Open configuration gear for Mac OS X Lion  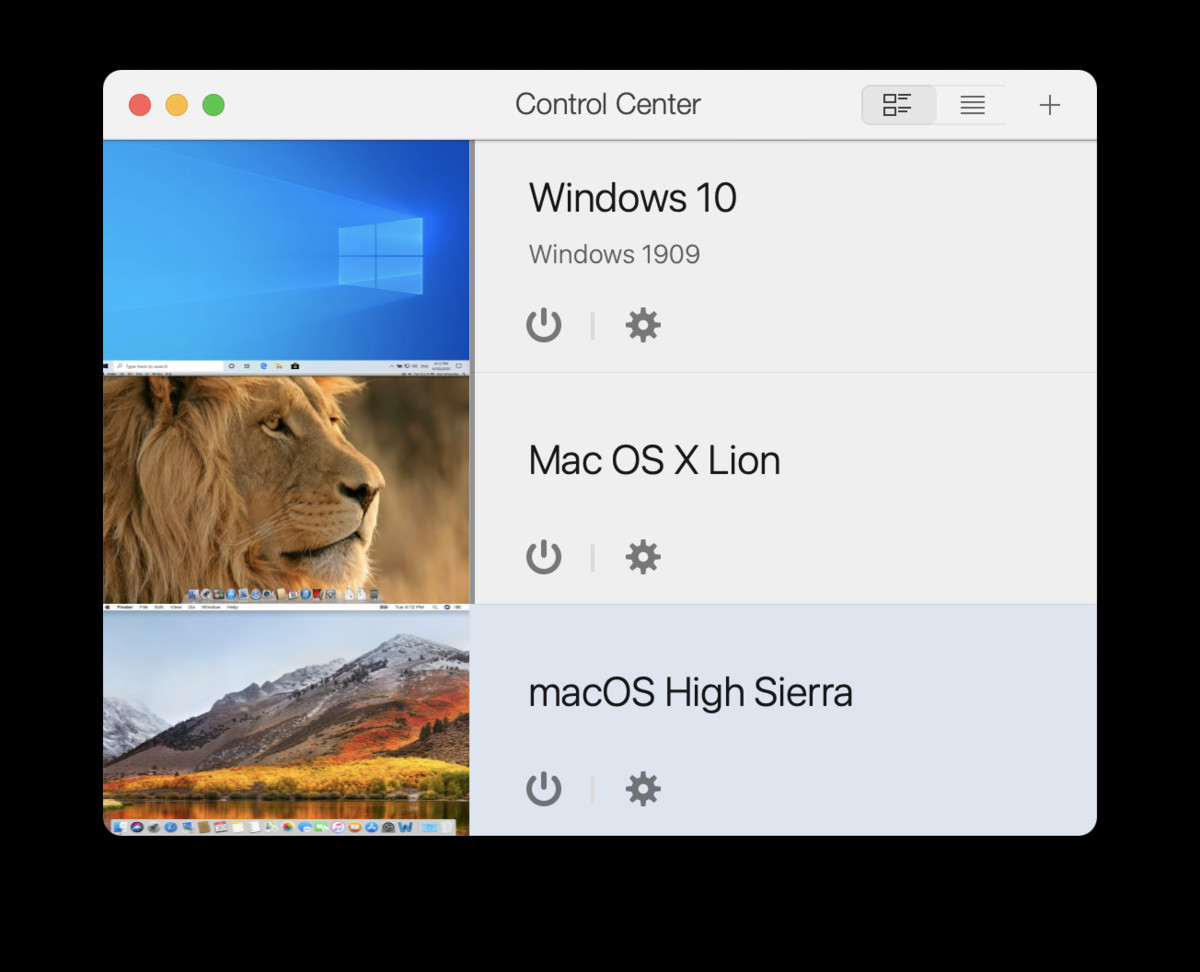click(643, 557)
